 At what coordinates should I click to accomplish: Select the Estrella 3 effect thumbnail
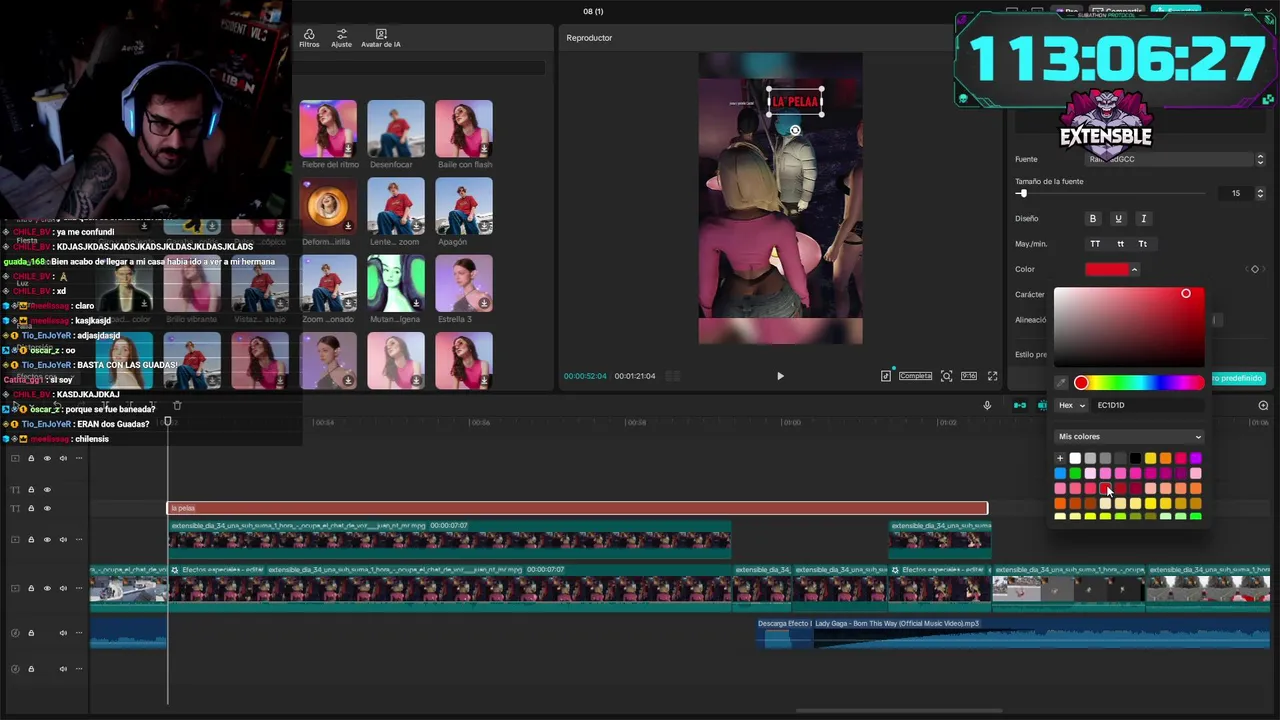464,283
